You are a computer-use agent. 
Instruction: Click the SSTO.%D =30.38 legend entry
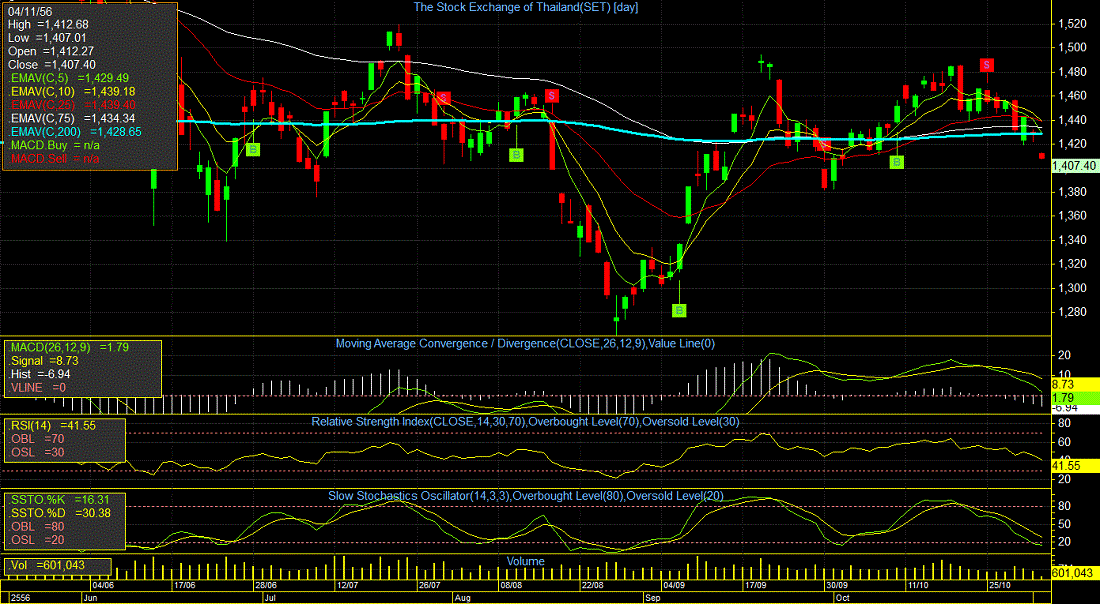click(59, 513)
